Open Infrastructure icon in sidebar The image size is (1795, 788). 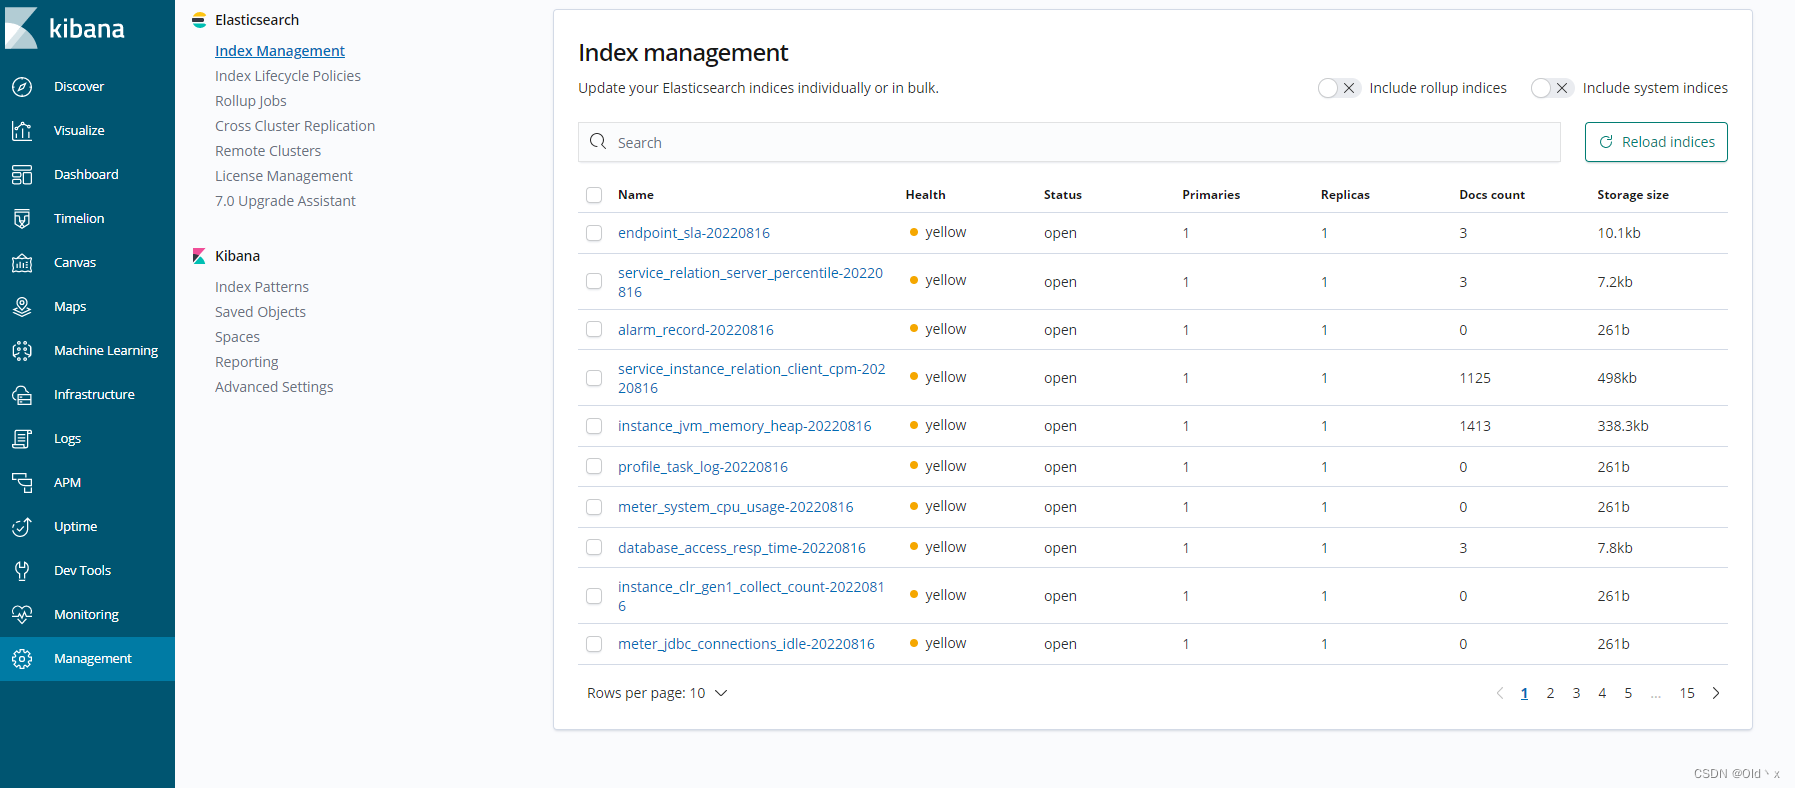coord(22,395)
